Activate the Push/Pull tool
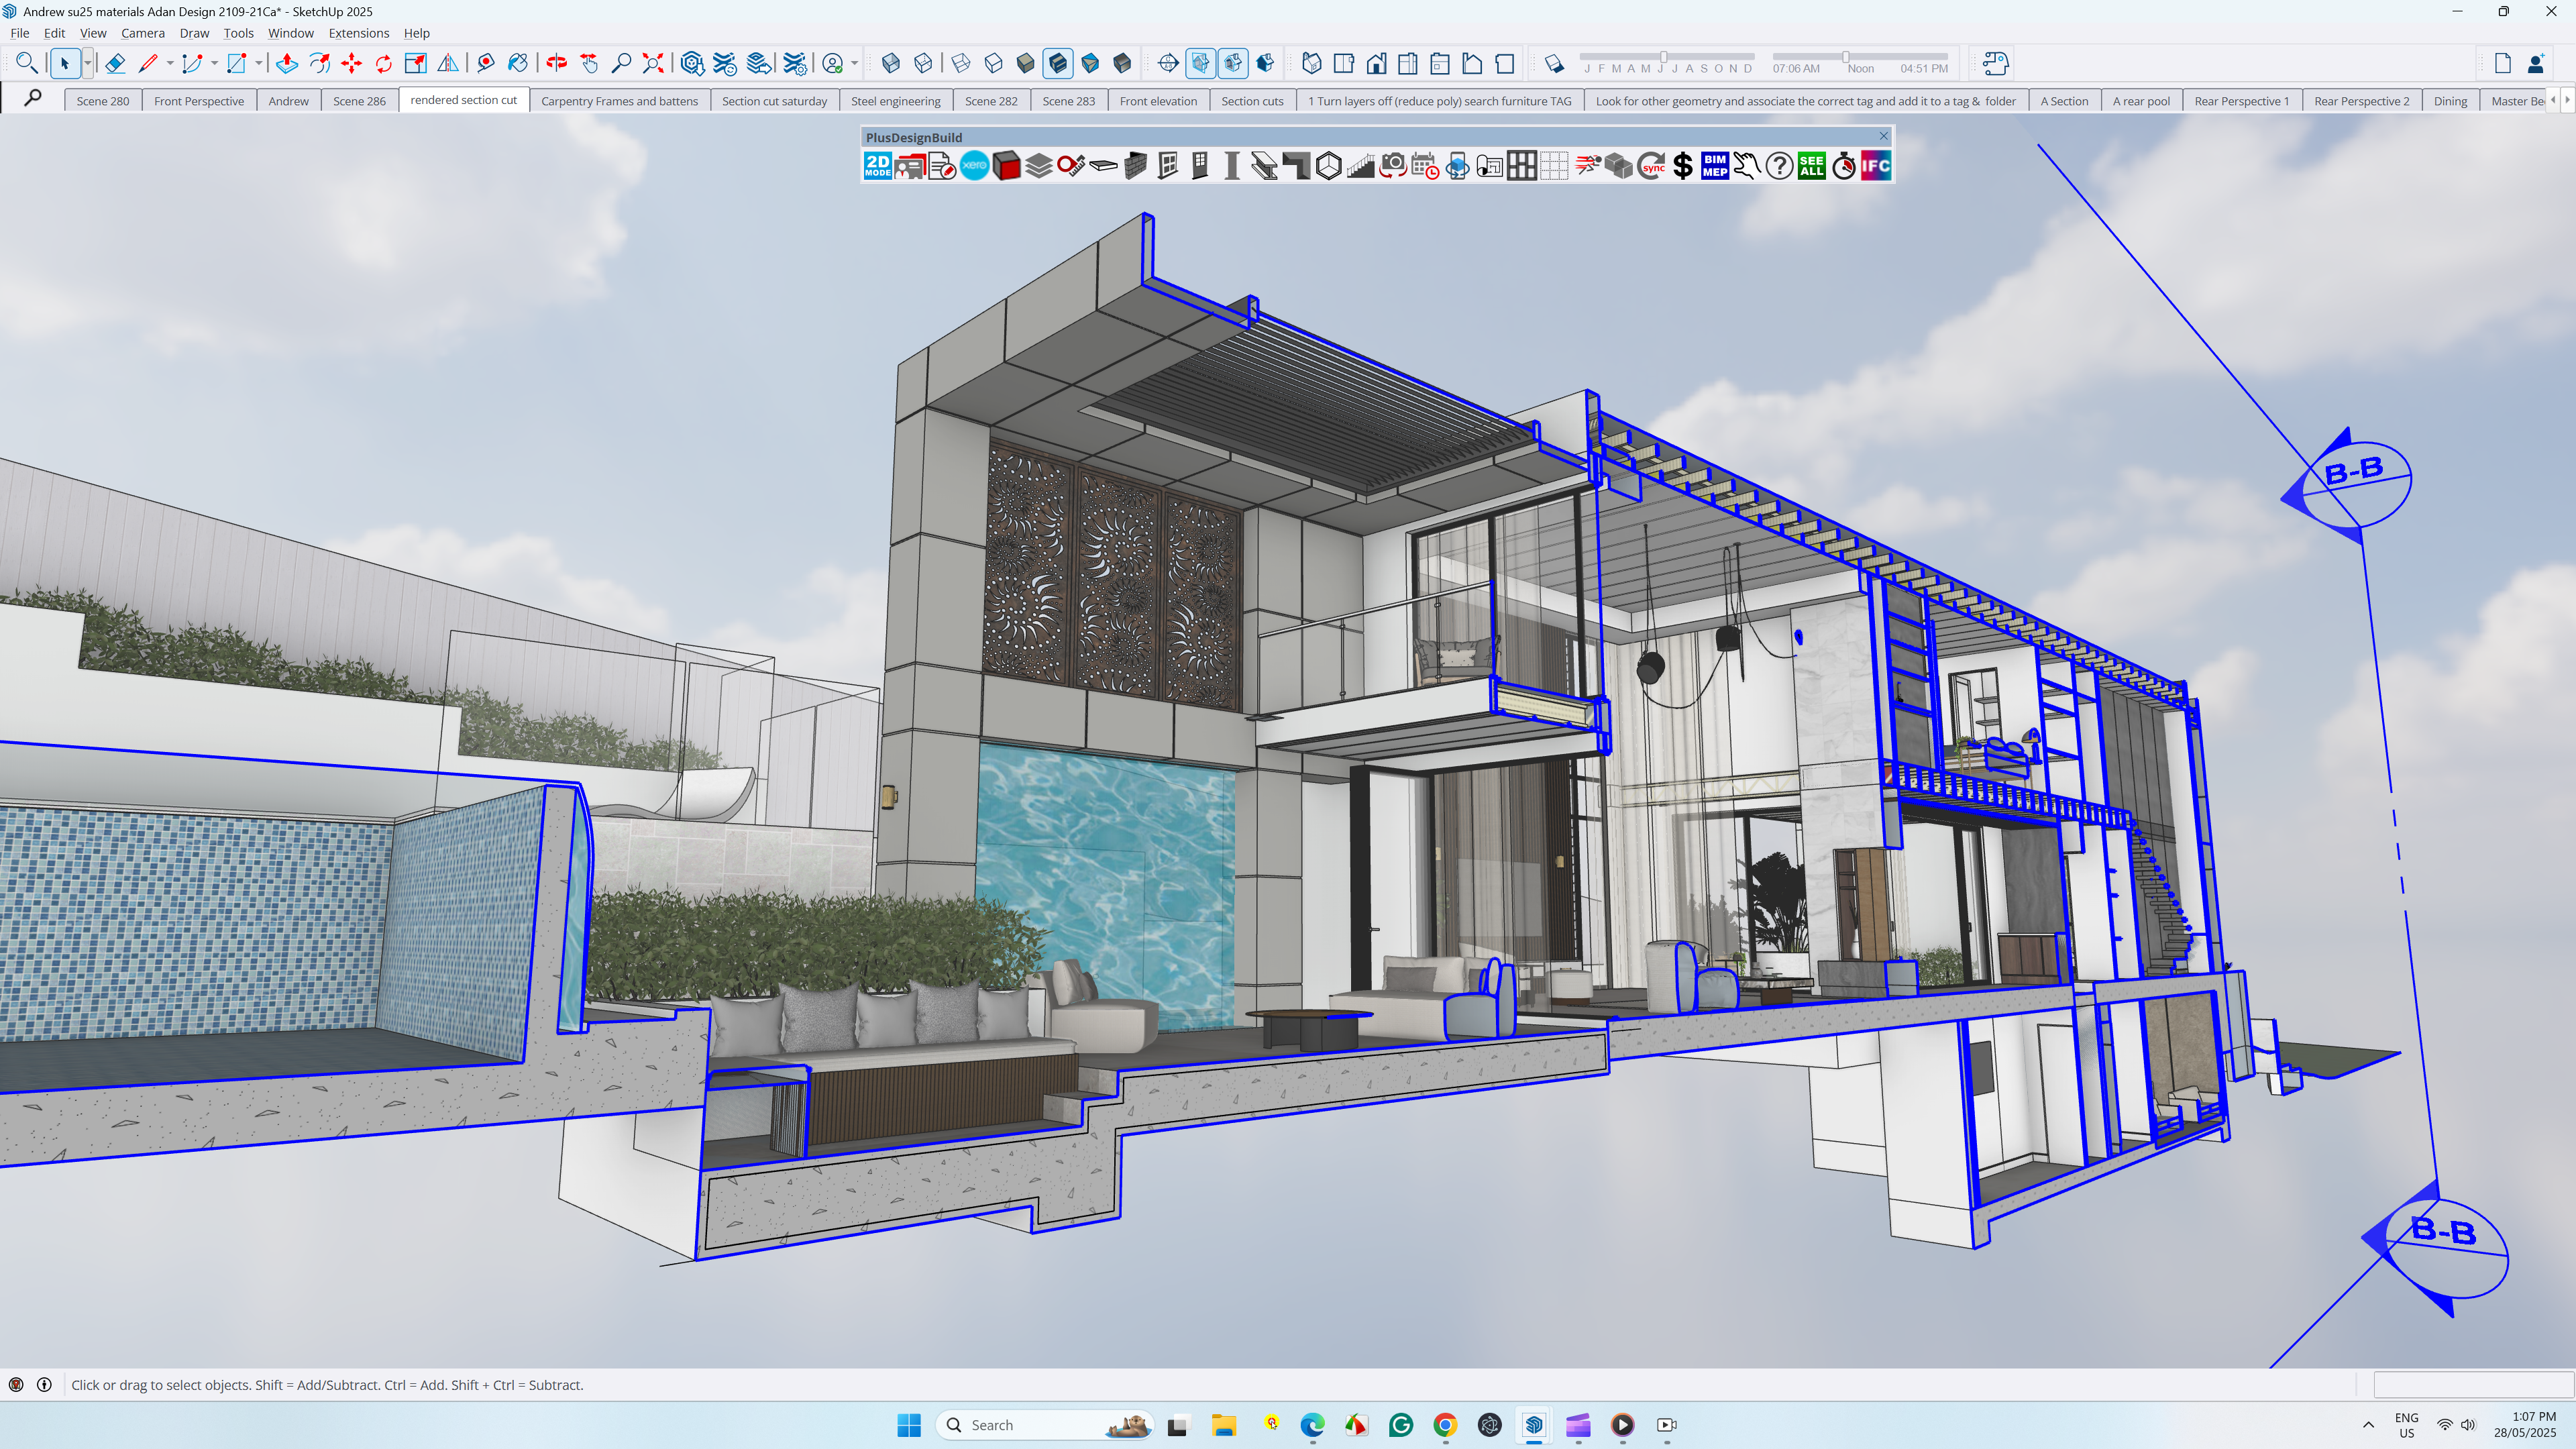This screenshot has width=2576, height=1449. coord(286,64)
